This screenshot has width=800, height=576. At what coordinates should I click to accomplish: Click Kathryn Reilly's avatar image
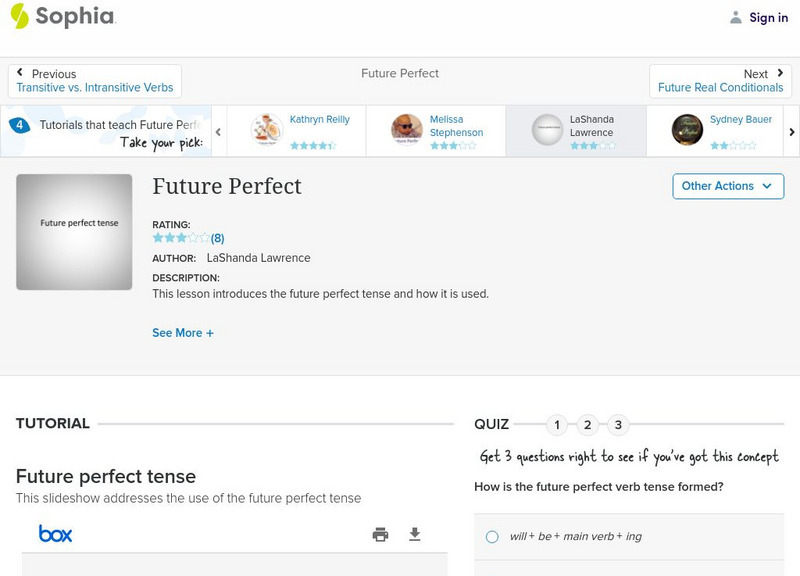click(267, 130)
